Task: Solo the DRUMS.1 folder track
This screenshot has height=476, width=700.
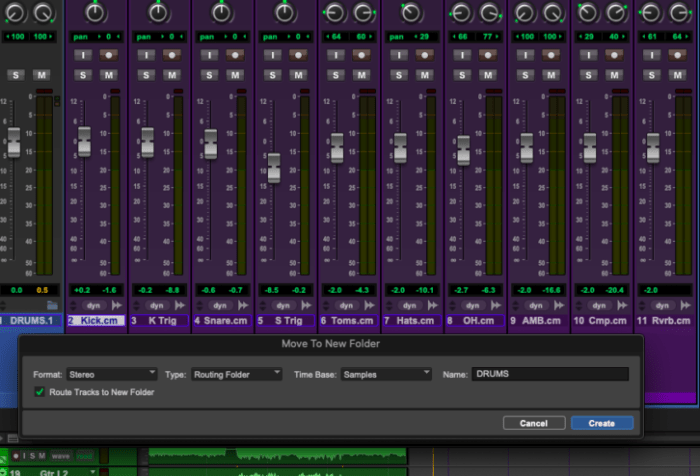Action: point(16,75)
